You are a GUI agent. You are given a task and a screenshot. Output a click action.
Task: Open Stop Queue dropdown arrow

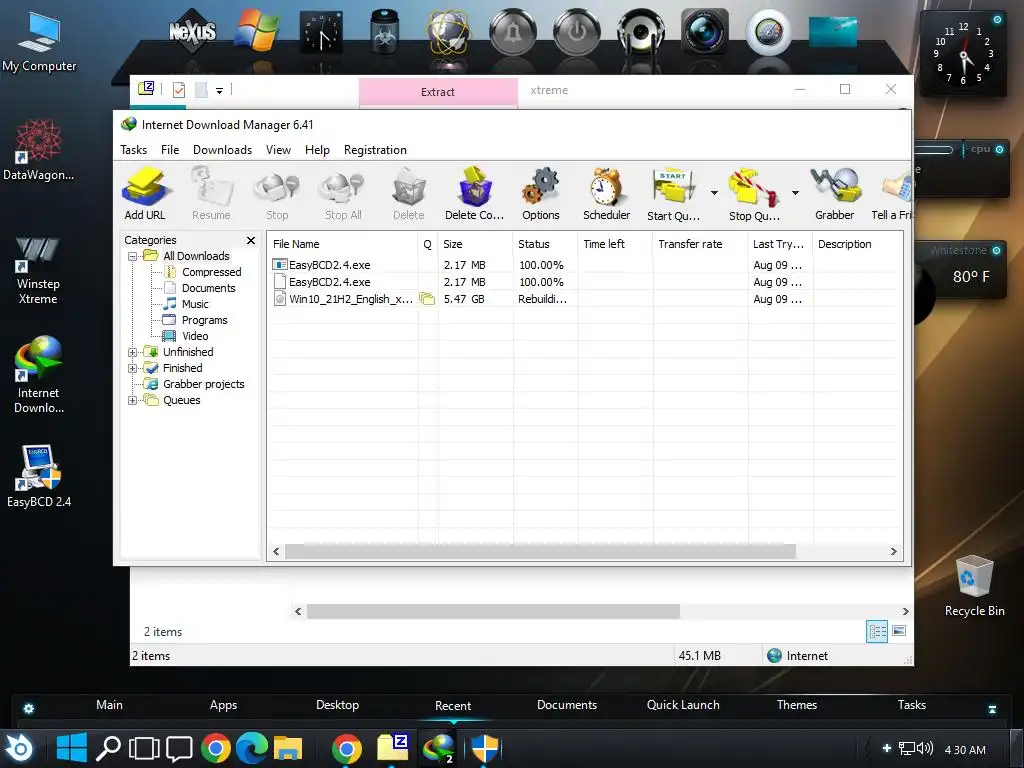795,193
